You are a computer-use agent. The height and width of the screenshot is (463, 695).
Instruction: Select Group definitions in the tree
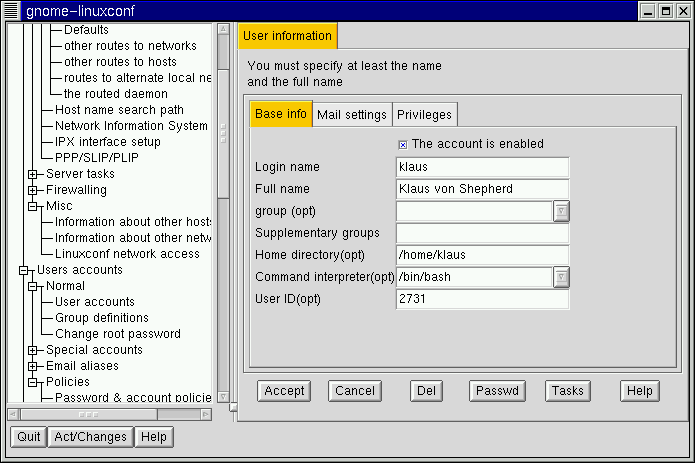(x=101, y=318)
